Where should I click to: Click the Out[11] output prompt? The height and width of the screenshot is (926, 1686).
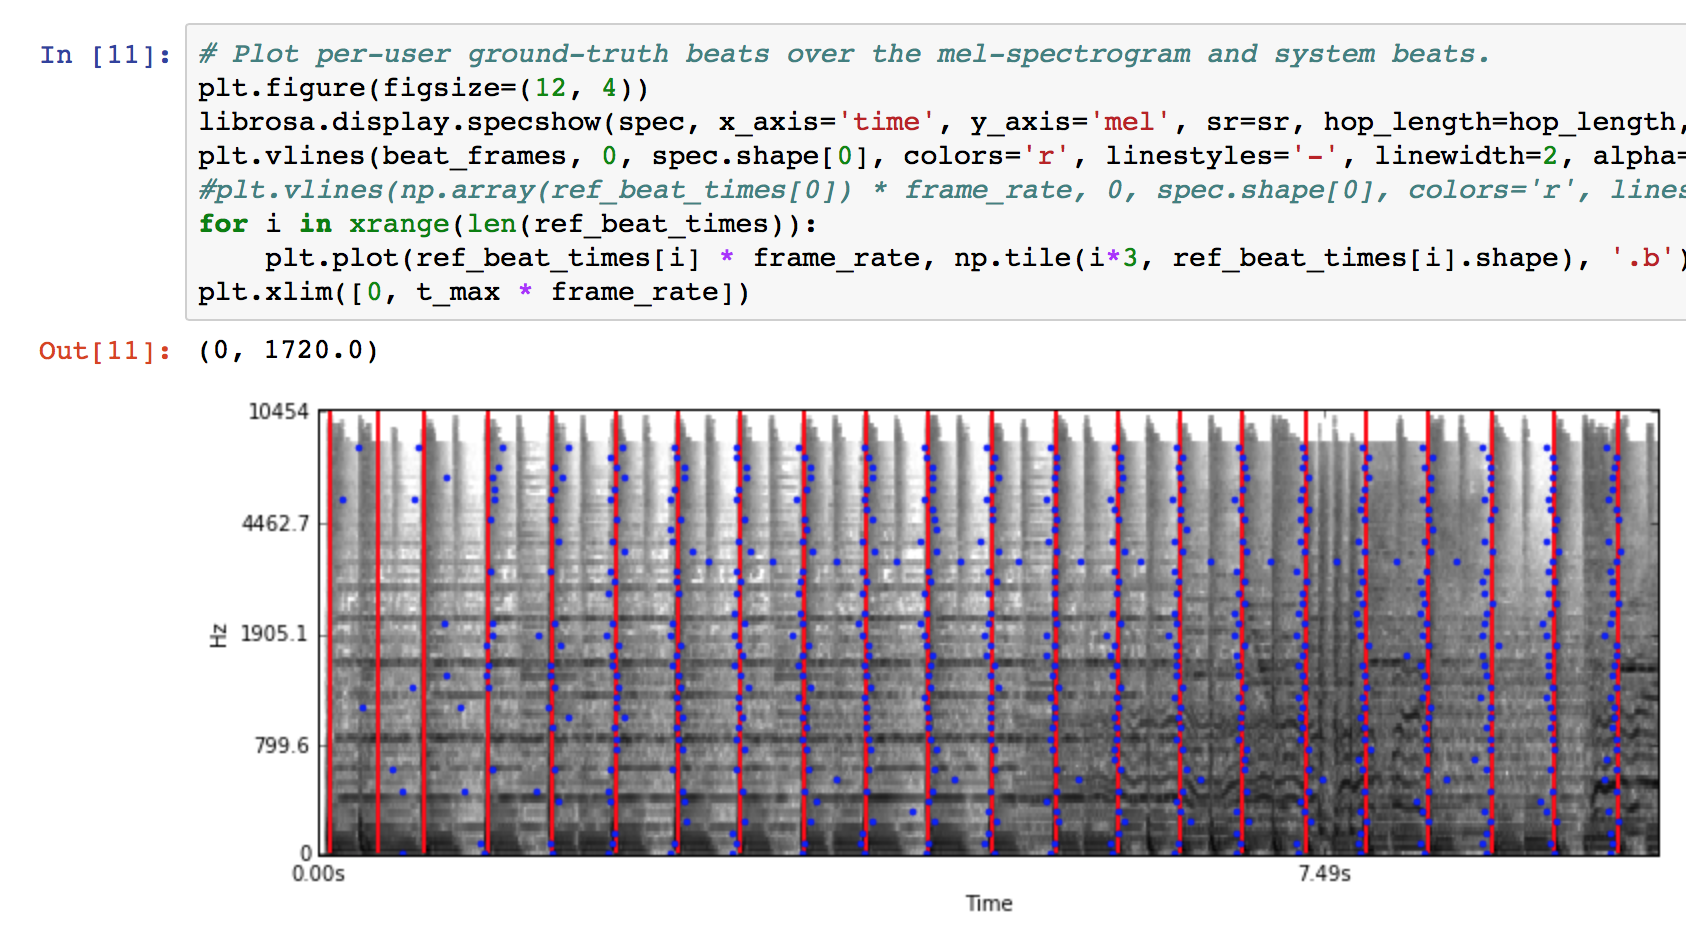104,351
